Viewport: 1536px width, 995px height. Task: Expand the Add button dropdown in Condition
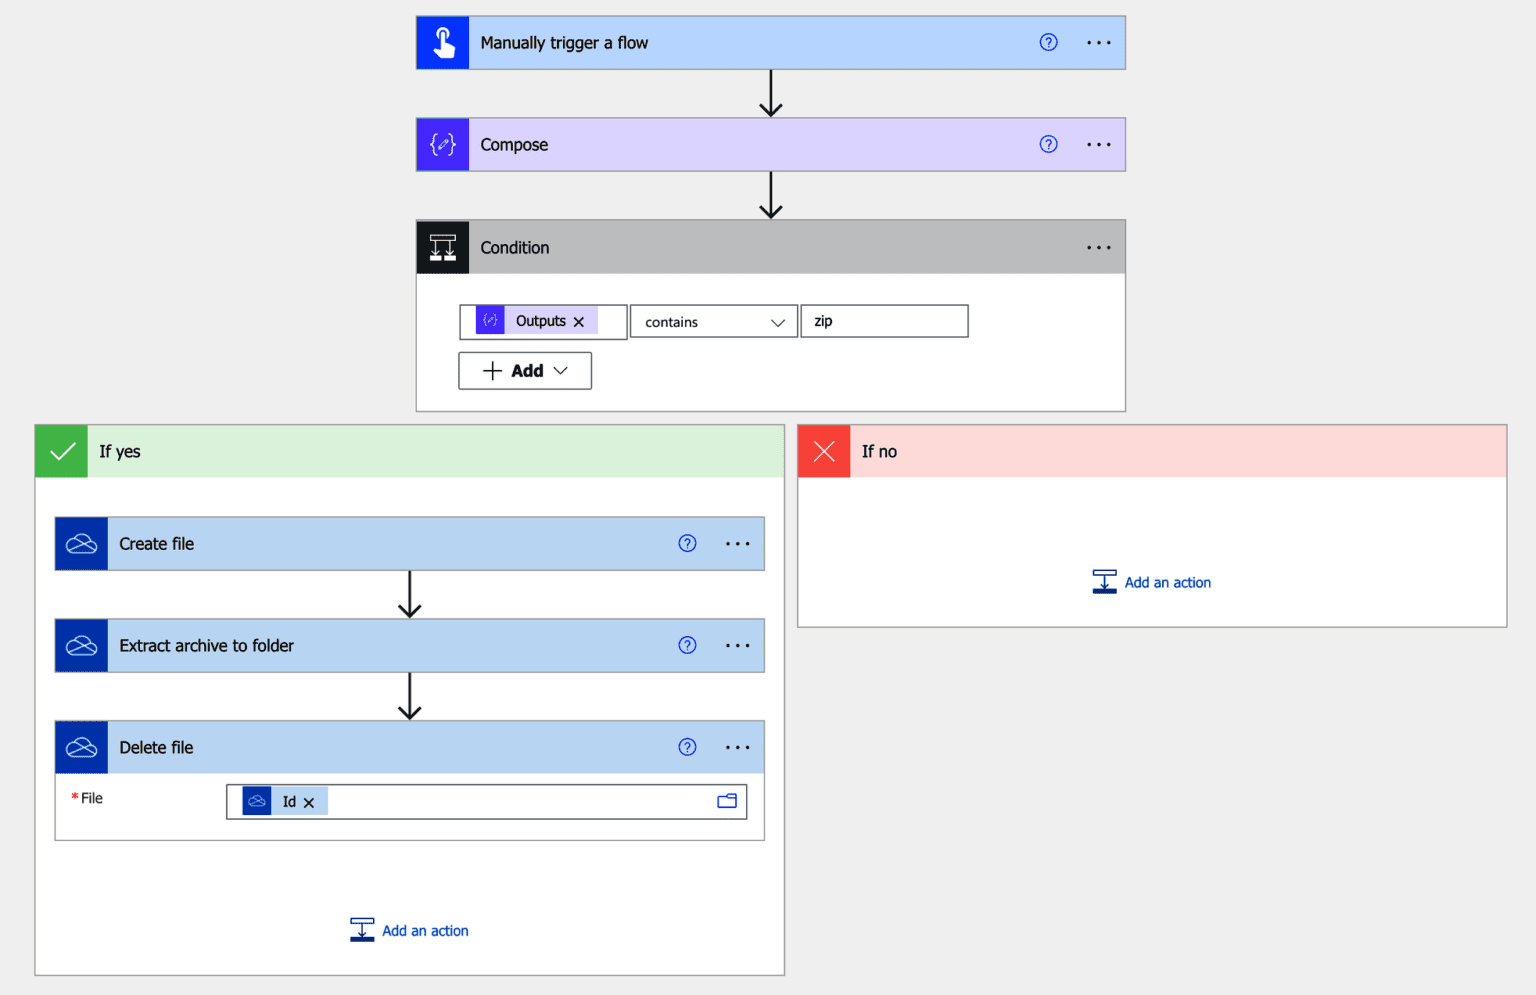pyautogui.click(x=561, y=370)
